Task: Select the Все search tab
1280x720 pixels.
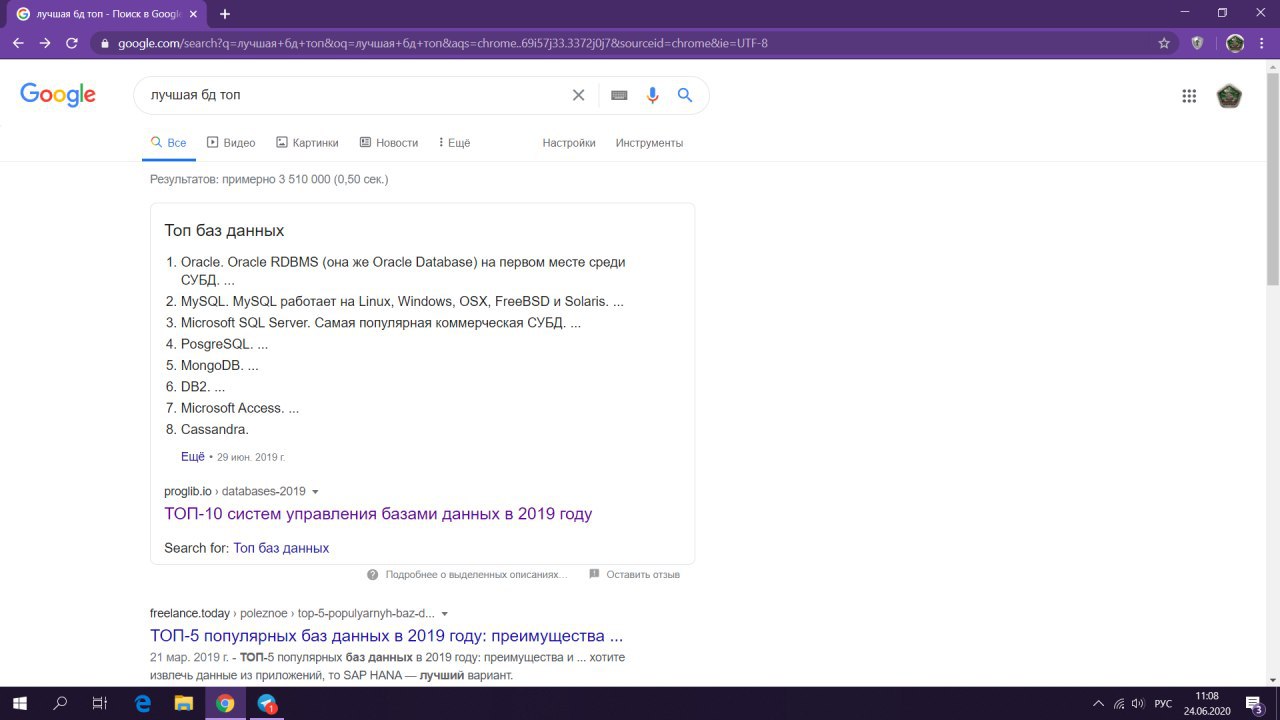Action: [x=168, y=143]
